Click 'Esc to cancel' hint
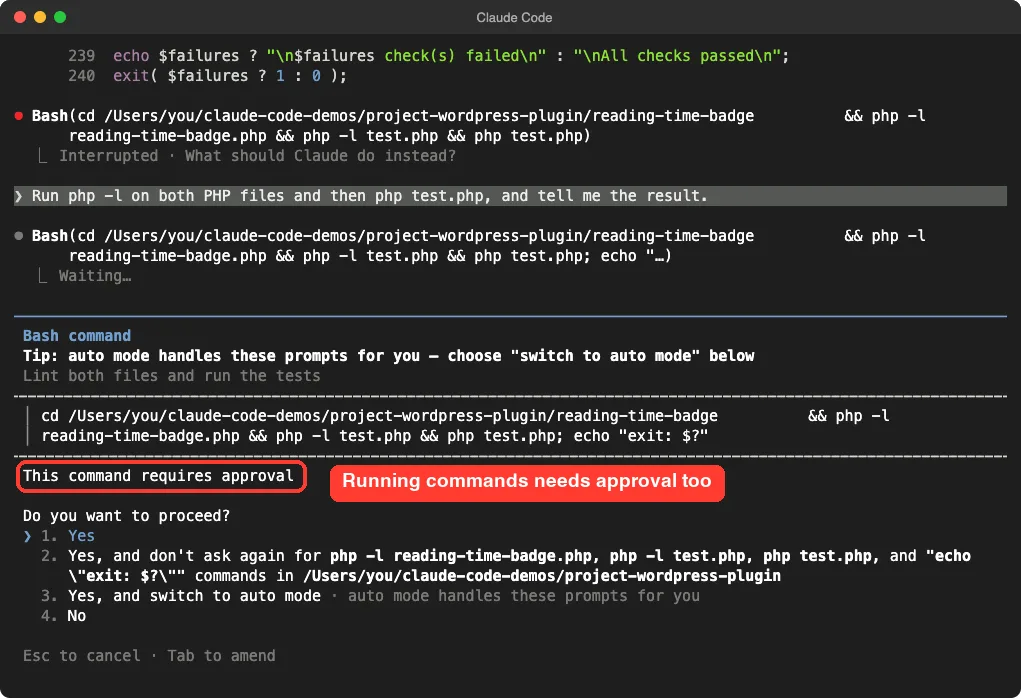The image size is (1021, 698). pyautogui.click(x=81, y=656)
